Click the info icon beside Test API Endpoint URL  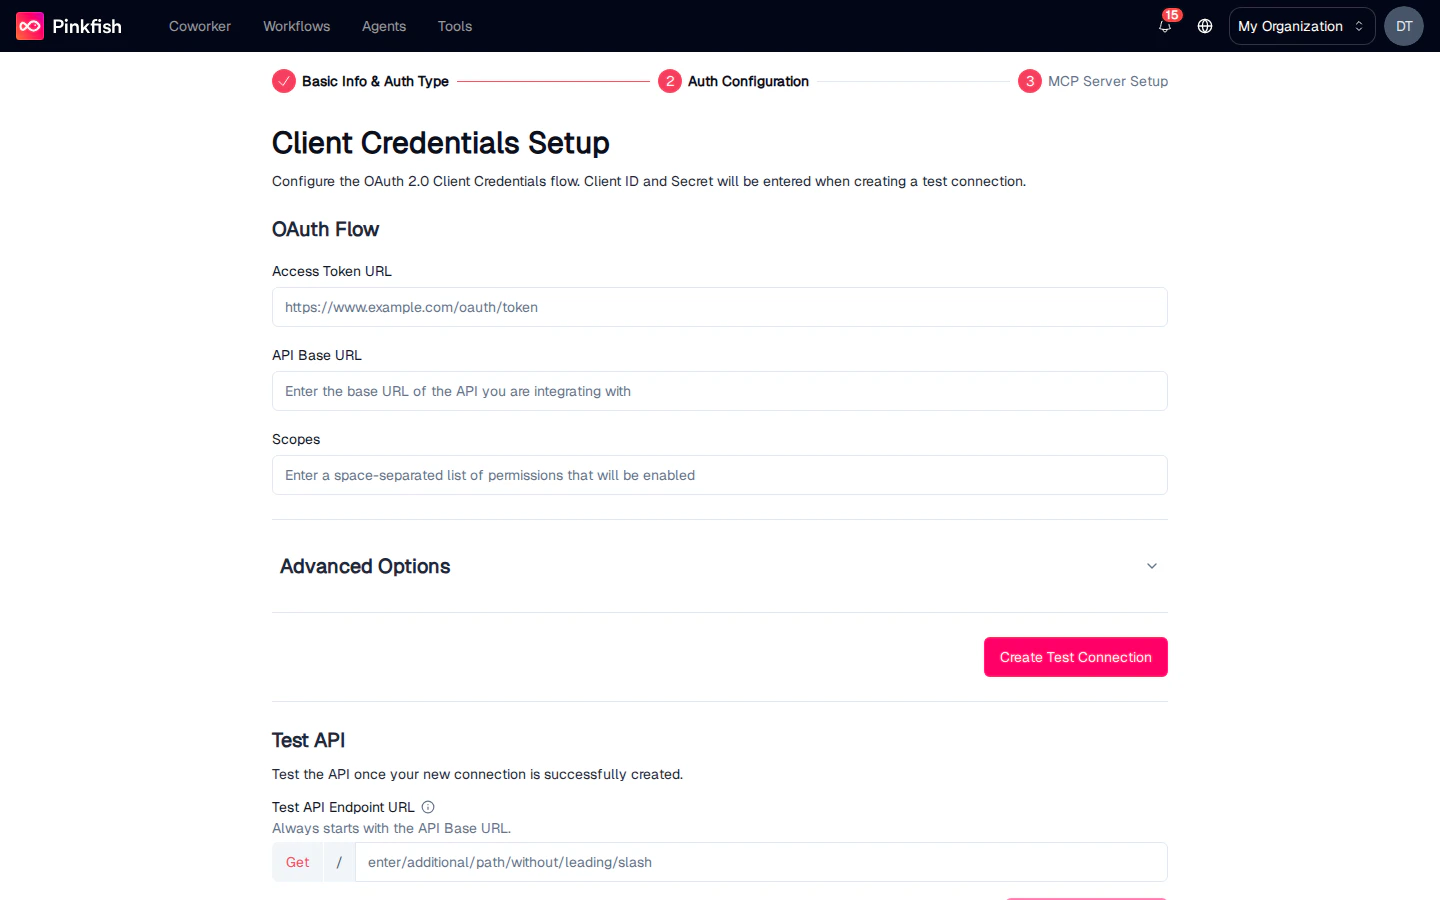click(427, 807)
